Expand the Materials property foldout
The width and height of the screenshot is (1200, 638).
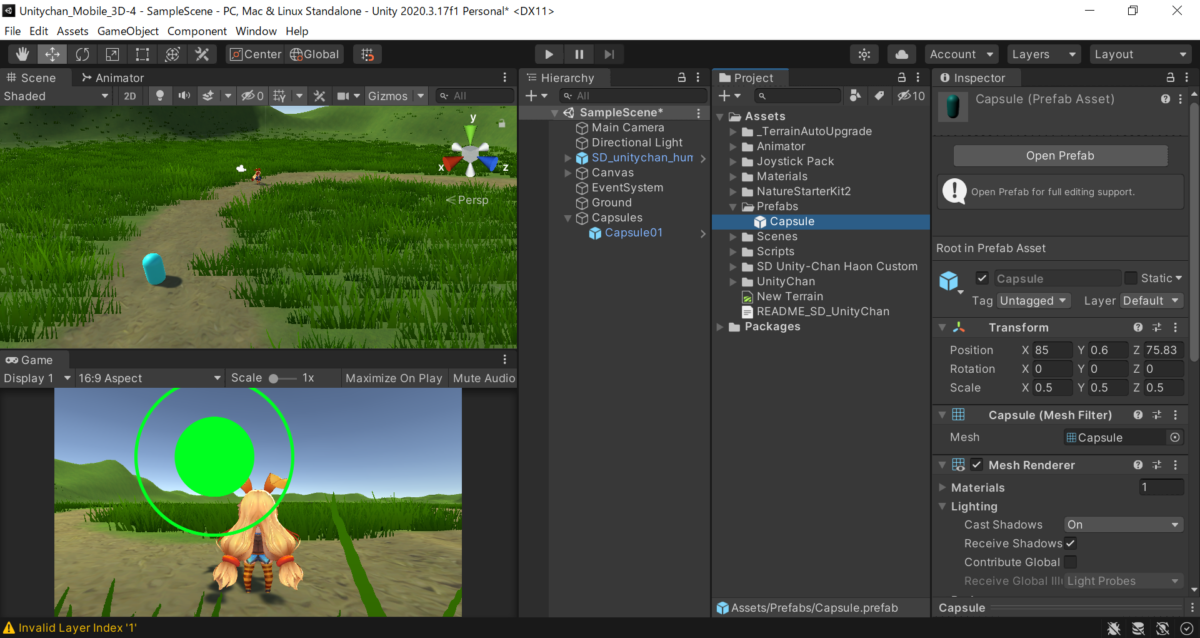[942, 488]
